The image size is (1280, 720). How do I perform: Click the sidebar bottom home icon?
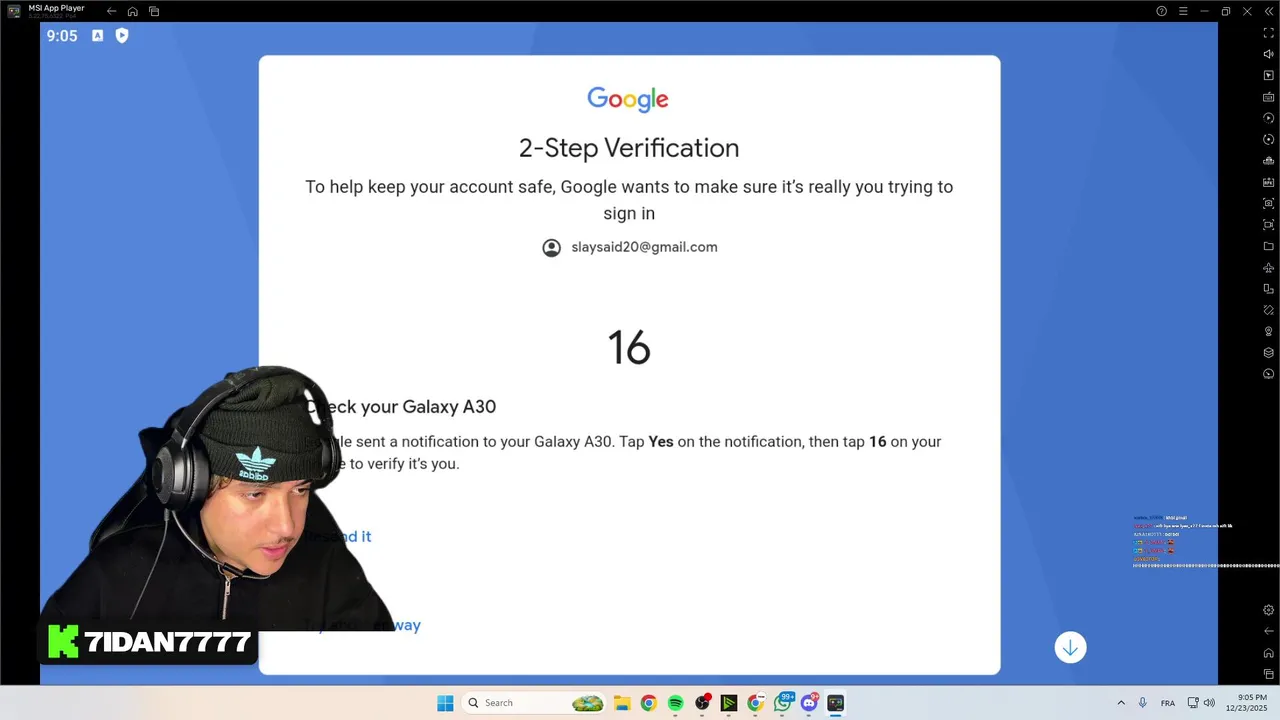pyautogui.click(x=1268, y=653)
